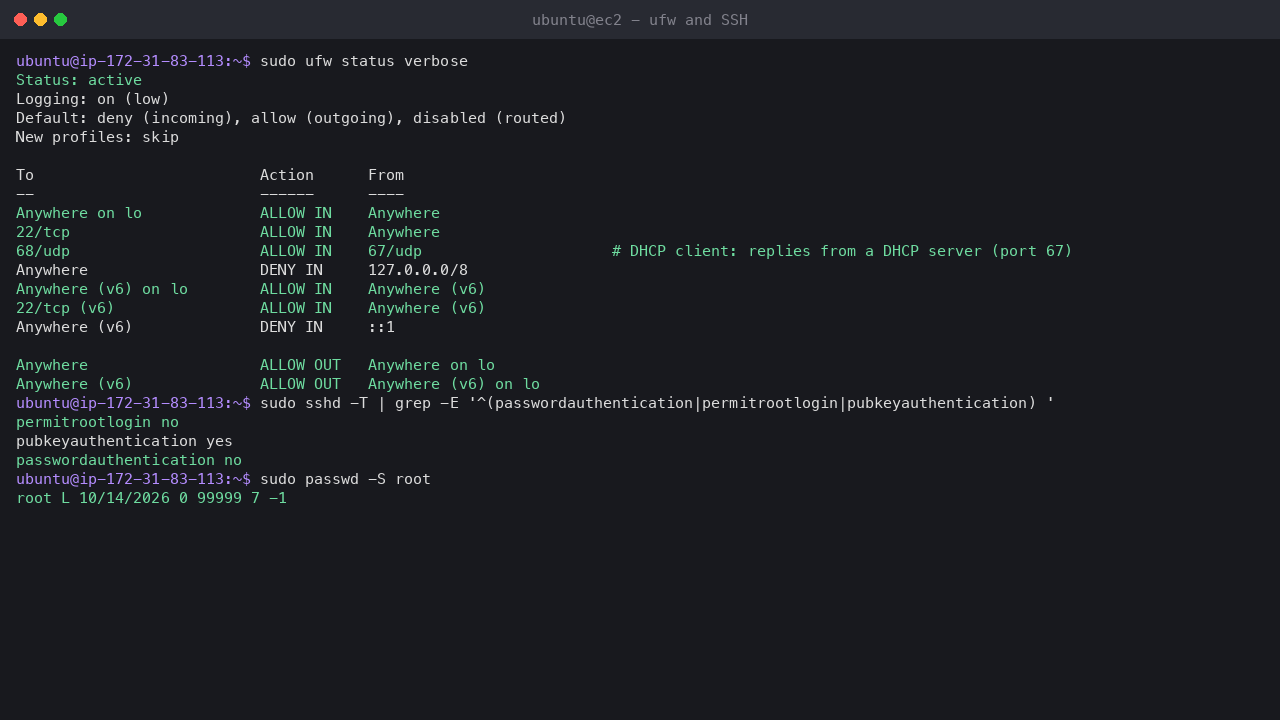Select the 'Anywhere on lo' entry in To column
This screenshot has width=1280, height=720.
[x=79, y=213]
